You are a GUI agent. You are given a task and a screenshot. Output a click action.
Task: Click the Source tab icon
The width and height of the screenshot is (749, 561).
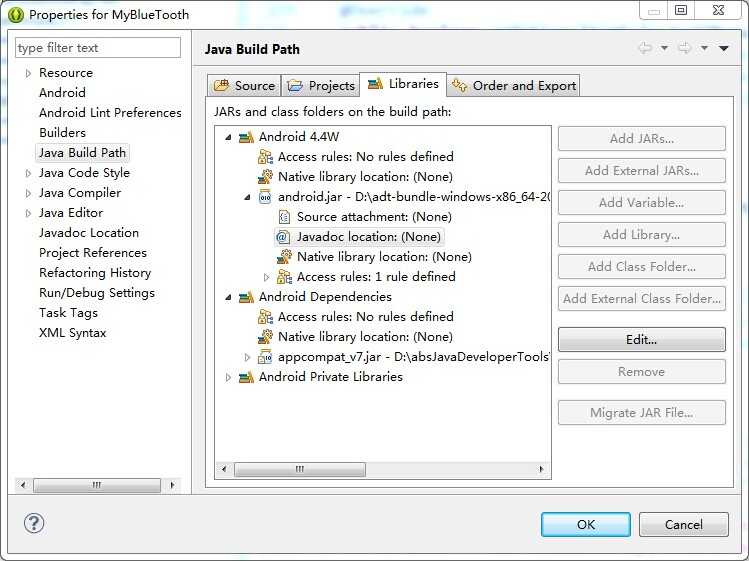221,86
